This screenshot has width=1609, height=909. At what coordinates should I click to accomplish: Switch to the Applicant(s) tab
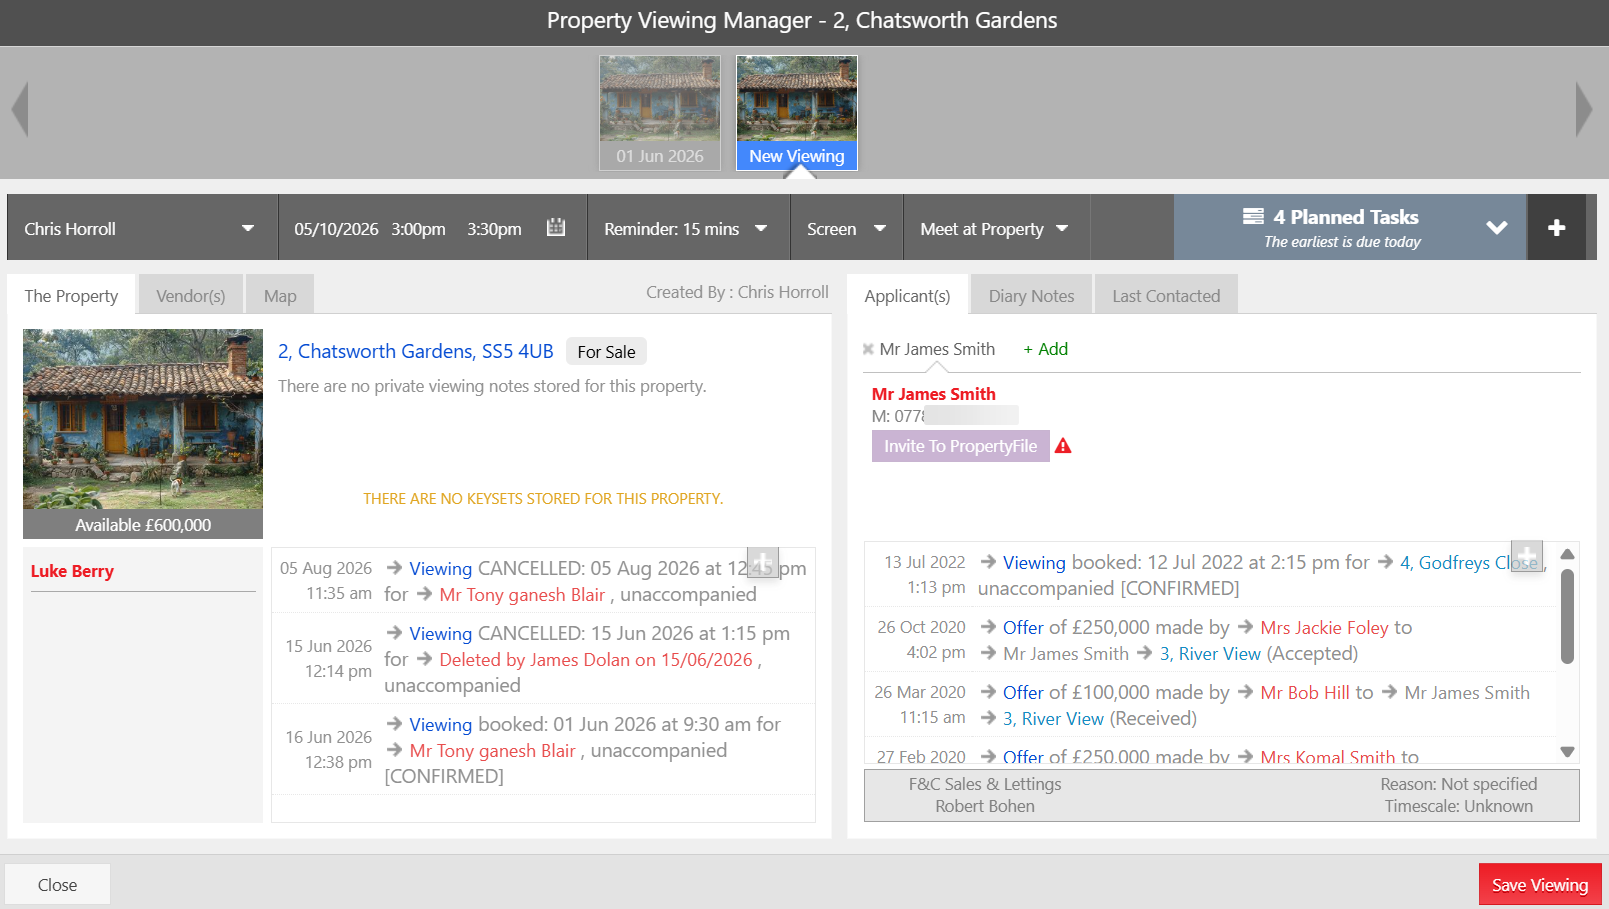click(907, 295)
